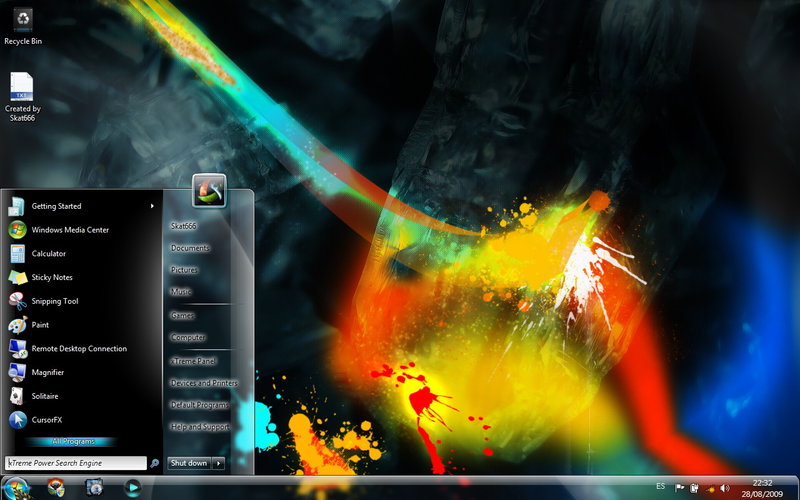The height and width of the screenshot is (500, 800).
Task: Open the Recycle Bin desktop icon
Action: pos(22,20)
